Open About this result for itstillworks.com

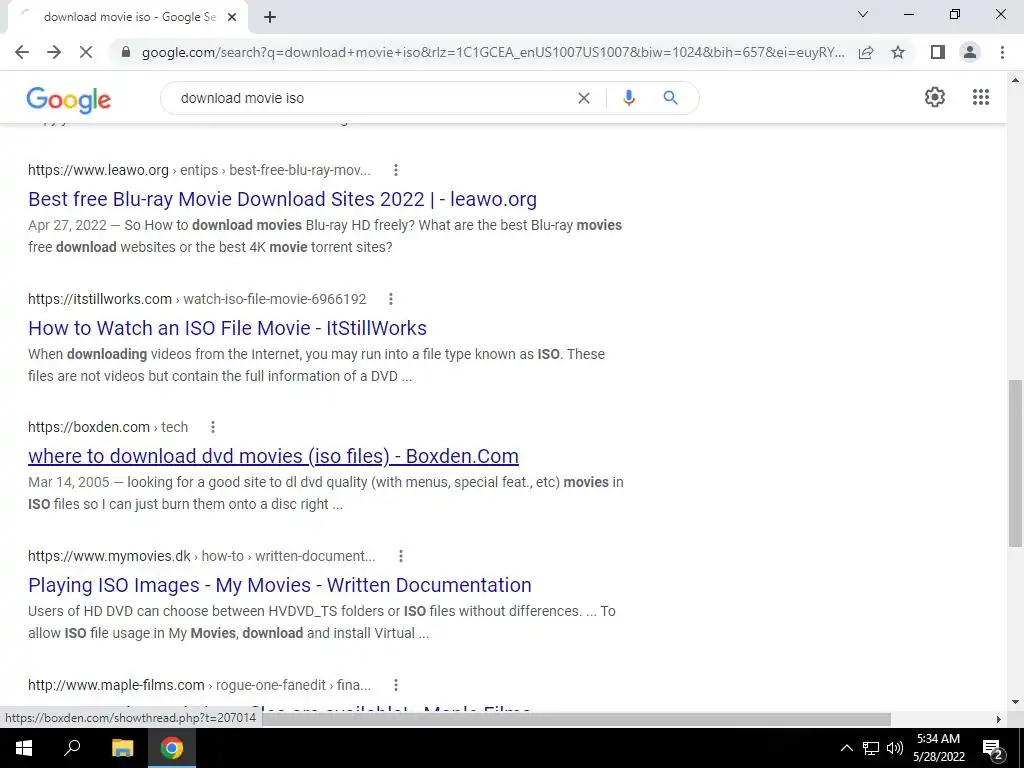[391, 299]
